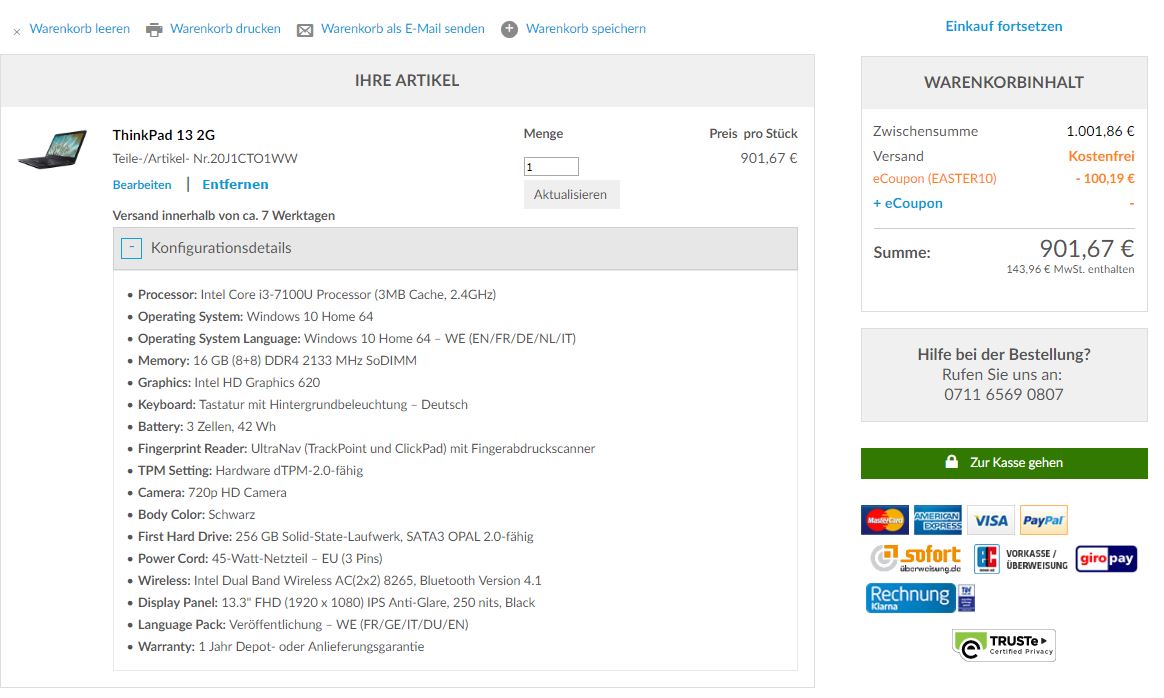Click the discount amount - 100,19 €
The image size is (1164, 698).
point(1105,178)
